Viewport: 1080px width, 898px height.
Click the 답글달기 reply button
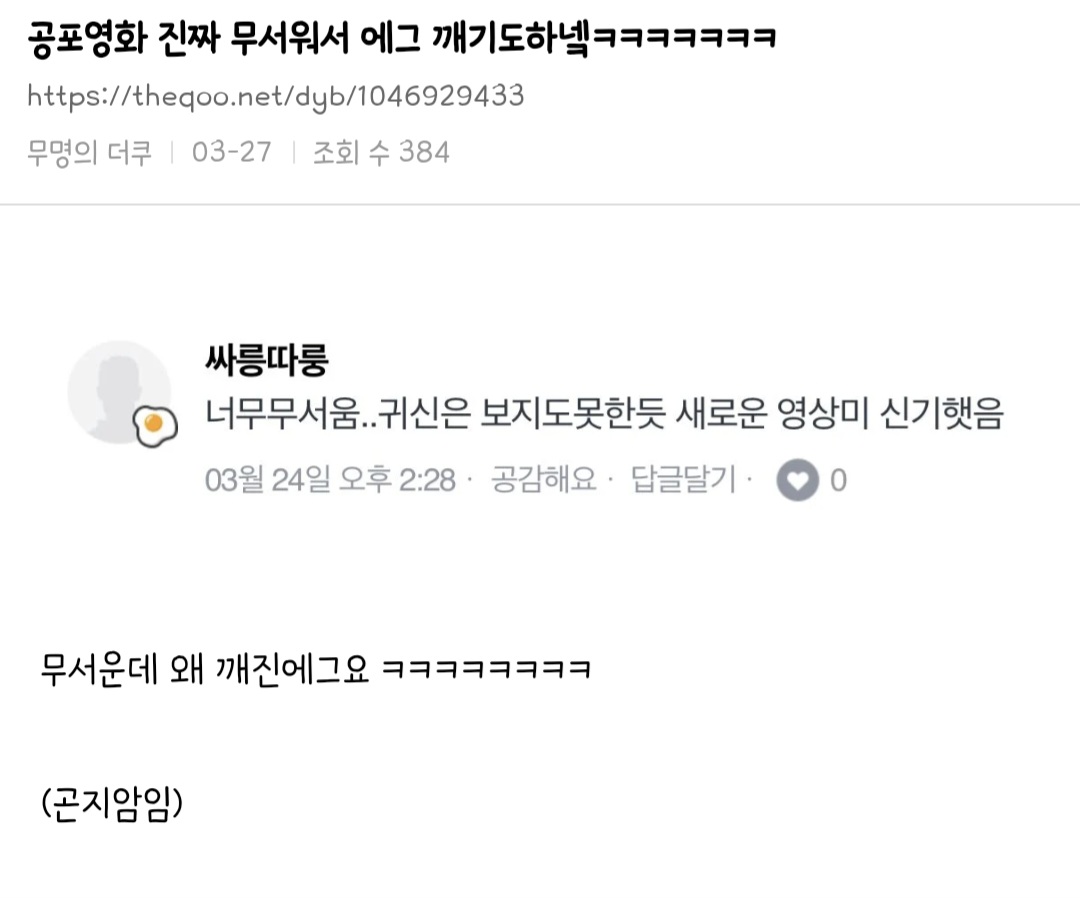683,479
